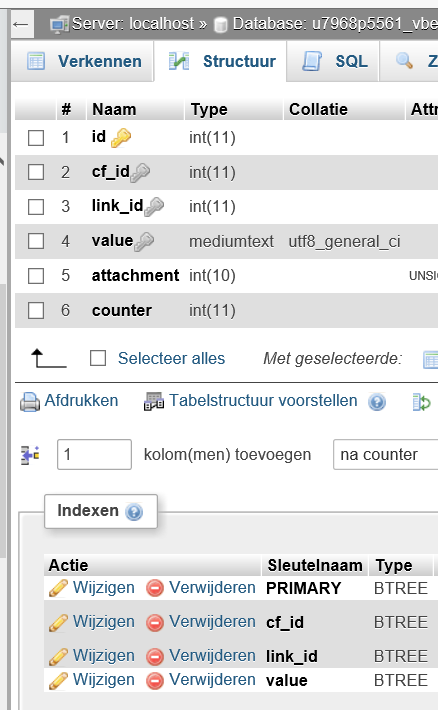This screenshot has width=438, height=710.
Task: Click the server icon beside localhost
Action: pyautogui.click(x=59, y=24)
